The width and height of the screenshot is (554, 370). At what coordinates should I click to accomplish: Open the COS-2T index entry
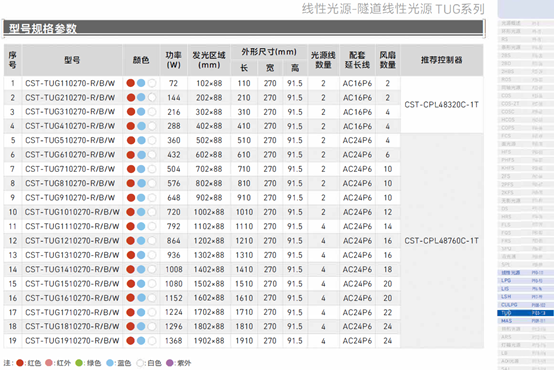[525, 104]
